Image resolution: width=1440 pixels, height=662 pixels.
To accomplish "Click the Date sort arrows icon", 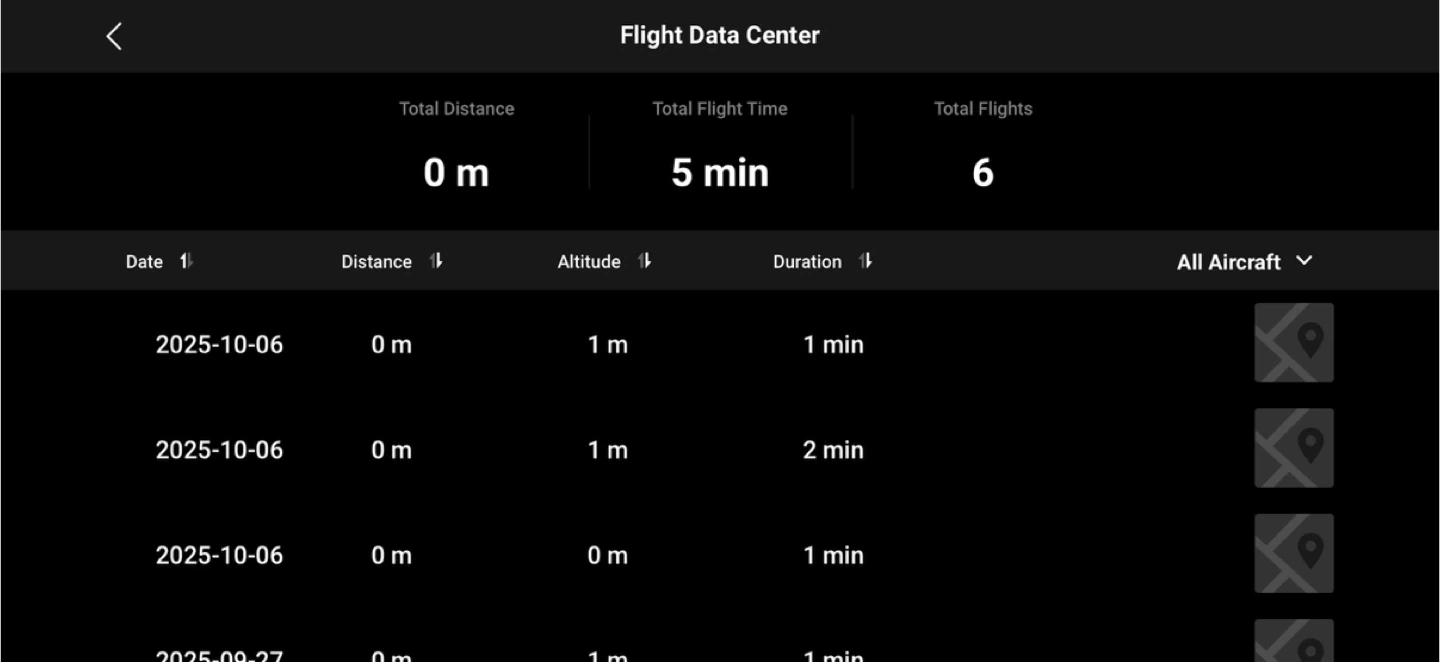I will 186,261.
